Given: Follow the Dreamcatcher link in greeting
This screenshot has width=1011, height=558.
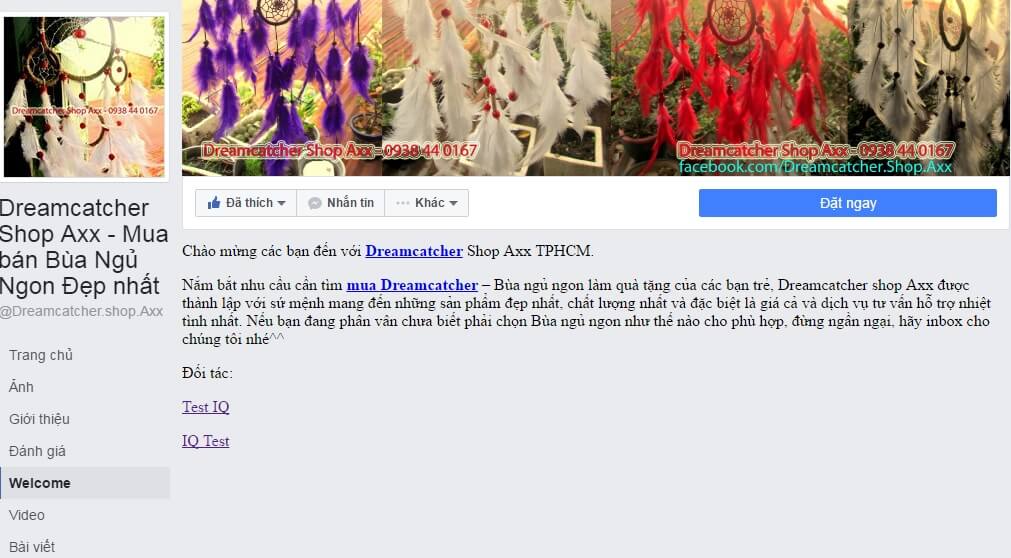Looking at the screenshot, I should [414, 251].
